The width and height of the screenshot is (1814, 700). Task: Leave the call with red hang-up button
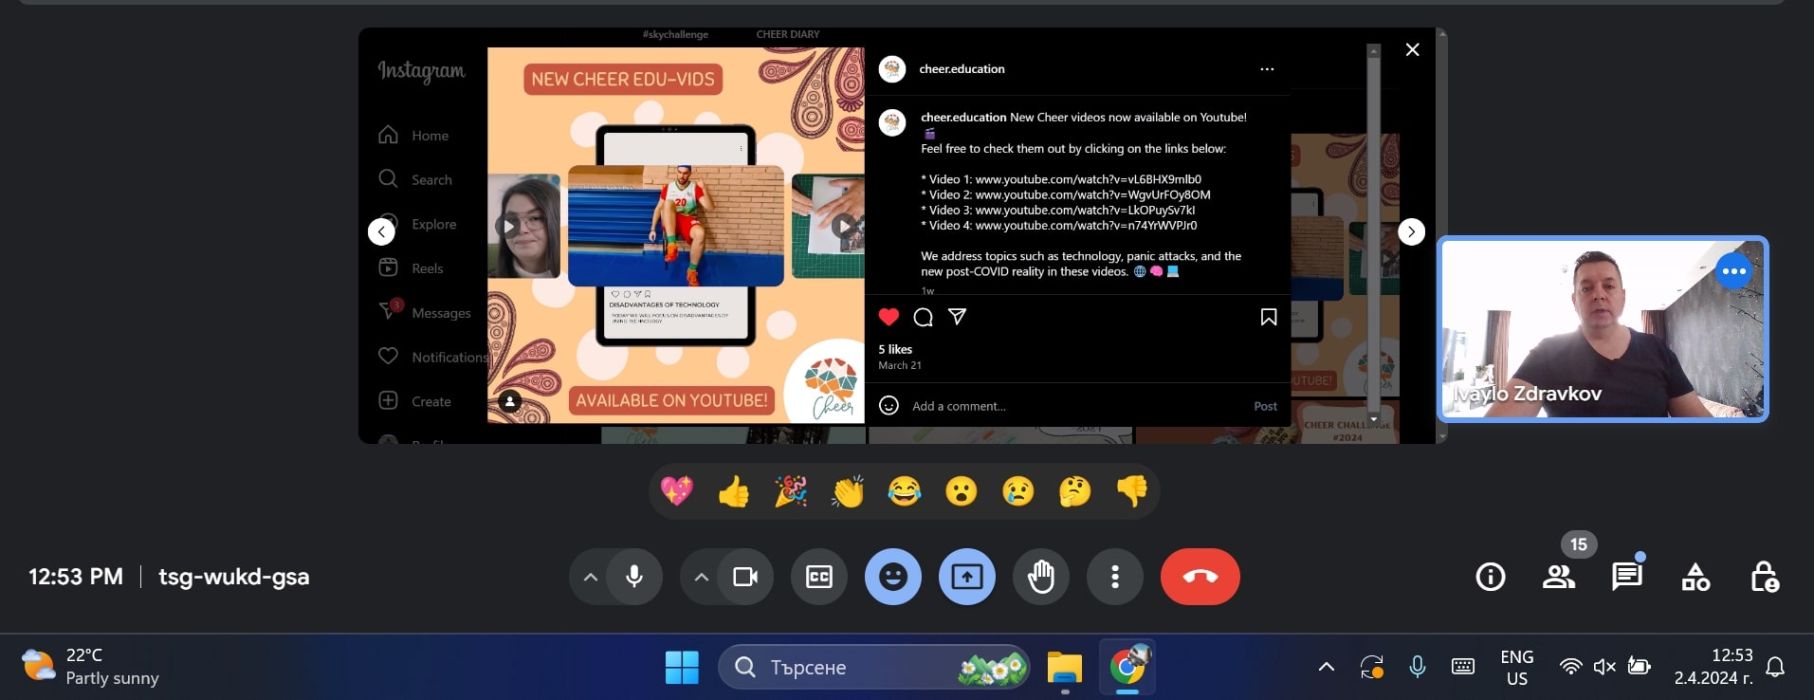tap(1200, 577)
